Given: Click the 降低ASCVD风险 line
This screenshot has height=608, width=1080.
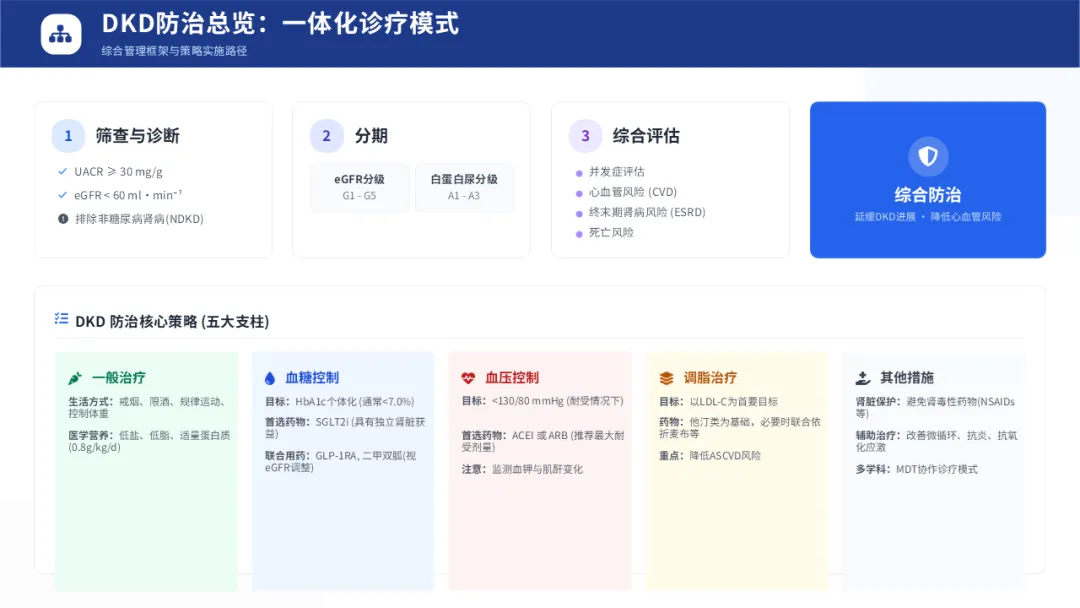Looking at the screenshot, I should pos(710,456).
